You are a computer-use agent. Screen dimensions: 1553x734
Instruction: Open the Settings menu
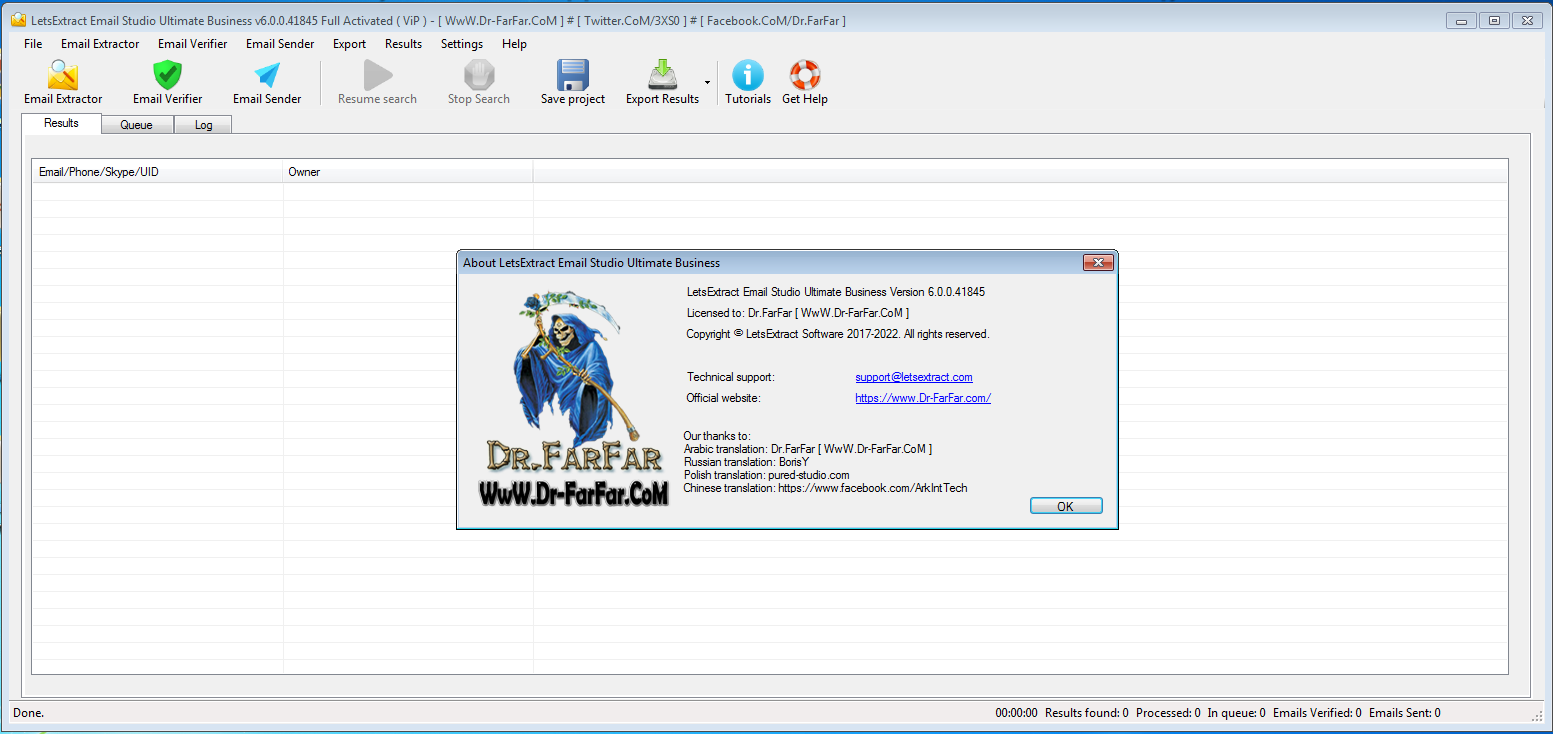[x=462, y=44]
